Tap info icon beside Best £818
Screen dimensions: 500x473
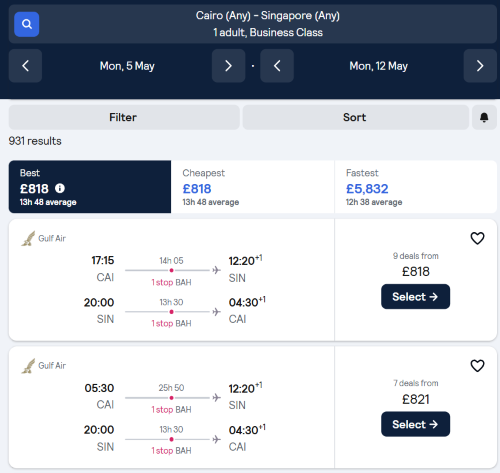click(60, 188)
